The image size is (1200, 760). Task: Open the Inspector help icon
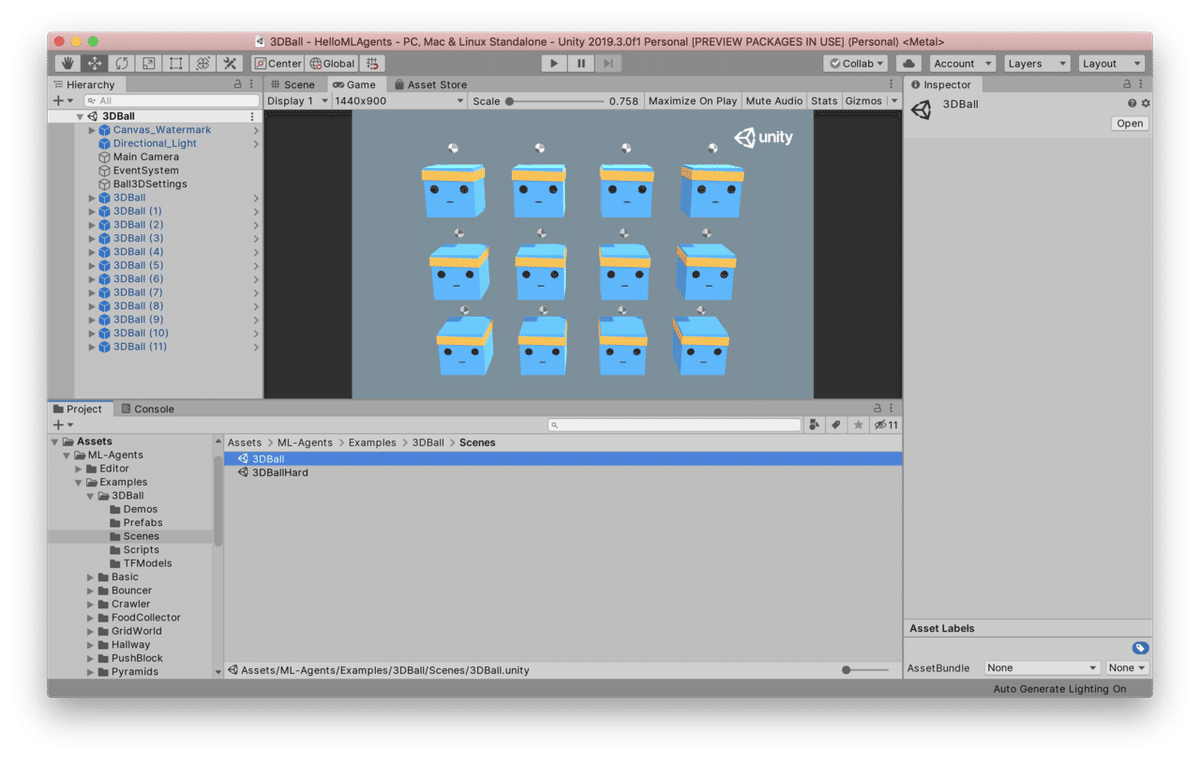1132,103
